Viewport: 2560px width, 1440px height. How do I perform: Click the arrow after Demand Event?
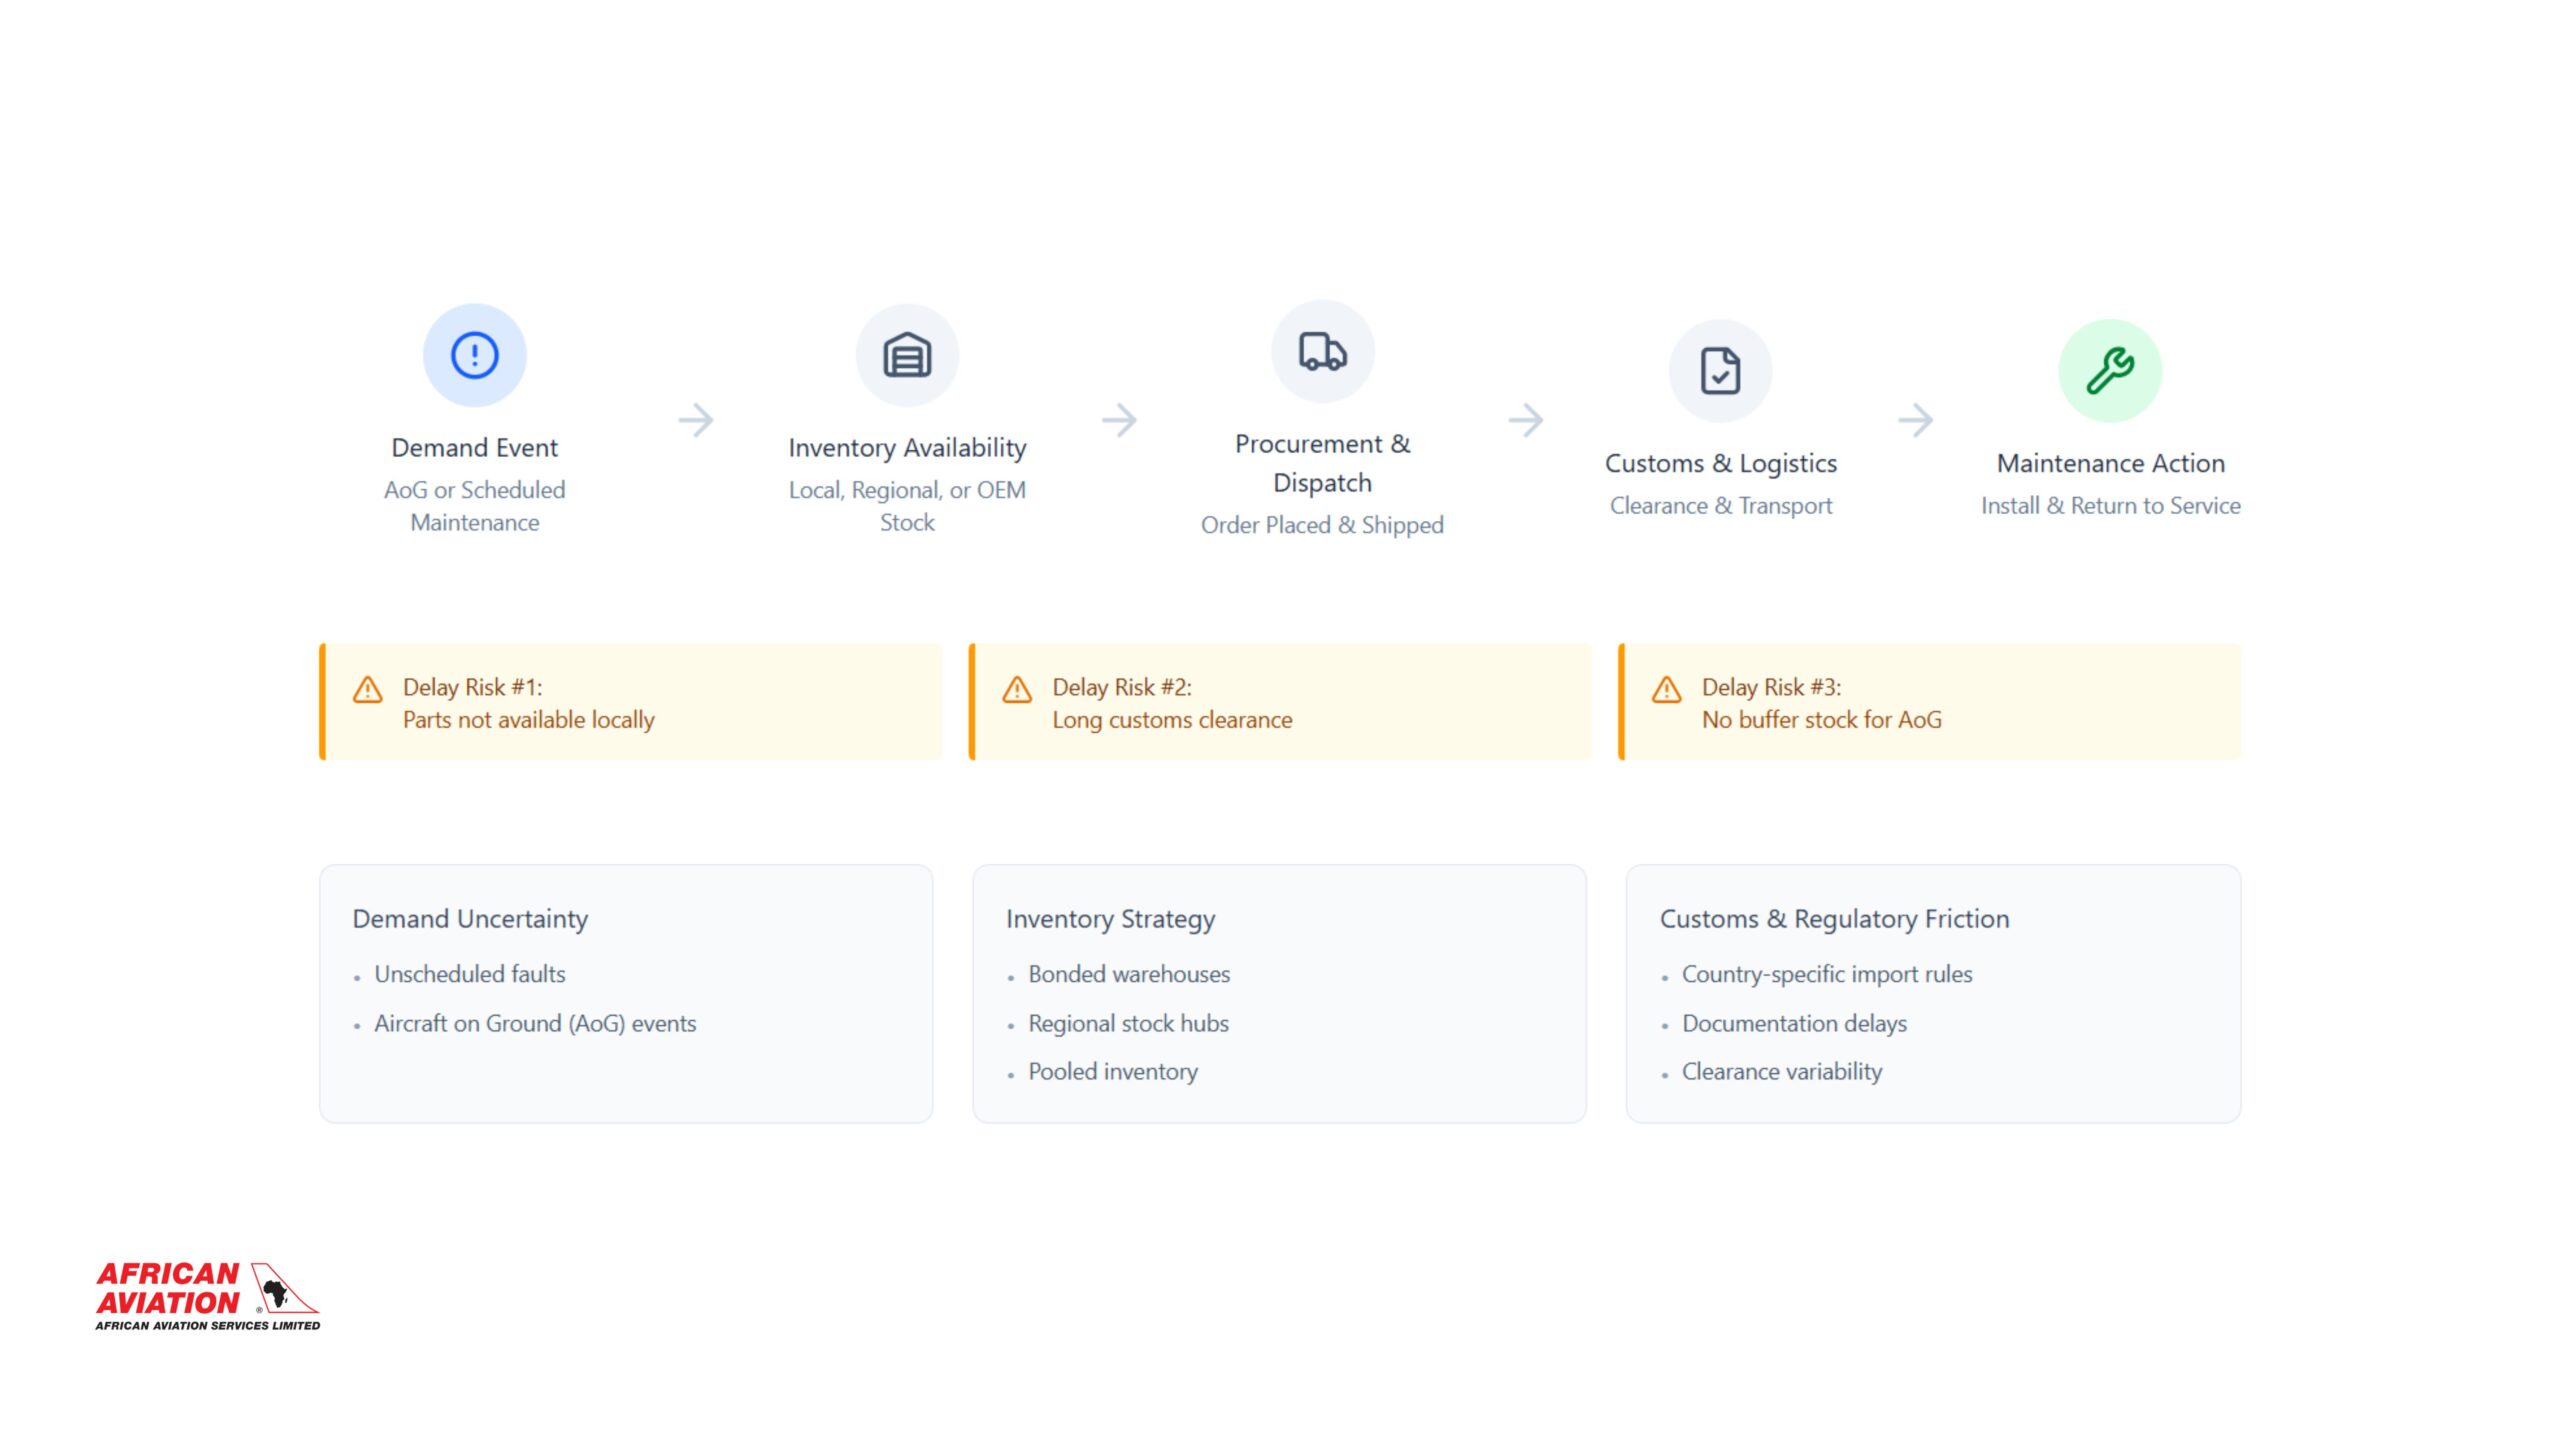pos(695,420)
